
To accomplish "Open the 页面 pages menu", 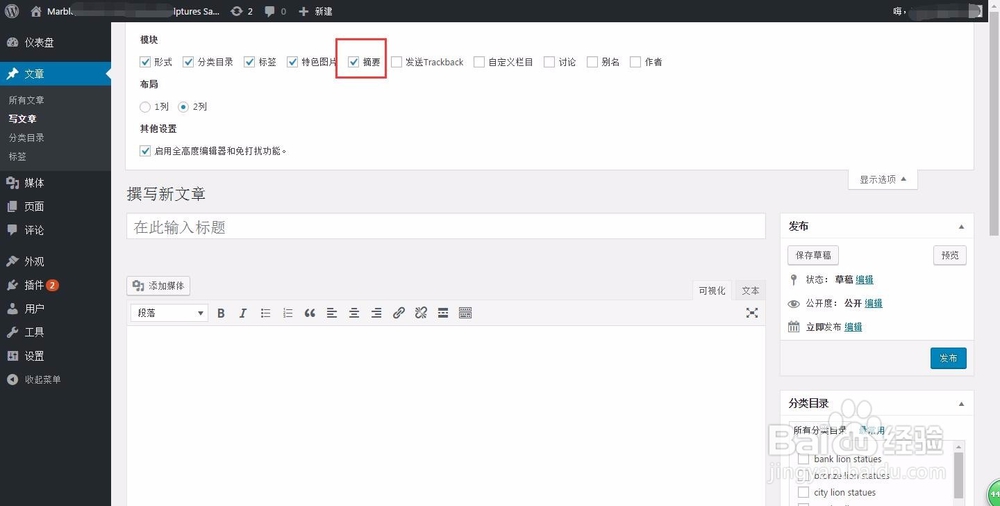I will coord(55,207).
